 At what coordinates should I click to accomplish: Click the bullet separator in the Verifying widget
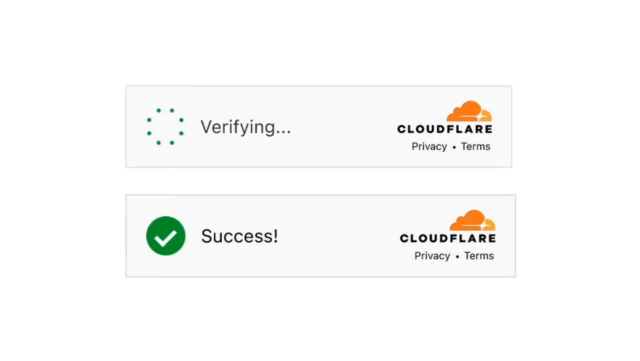coord(454,147)
